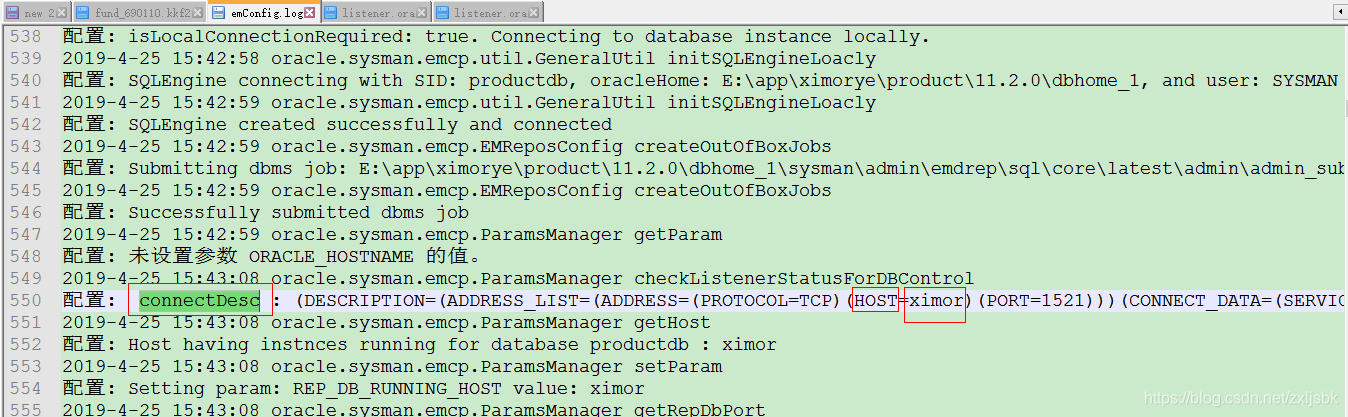Click the word HOST on line 550
The height and width of the screenshot is (417, 1348).
(x=876, y=301)
